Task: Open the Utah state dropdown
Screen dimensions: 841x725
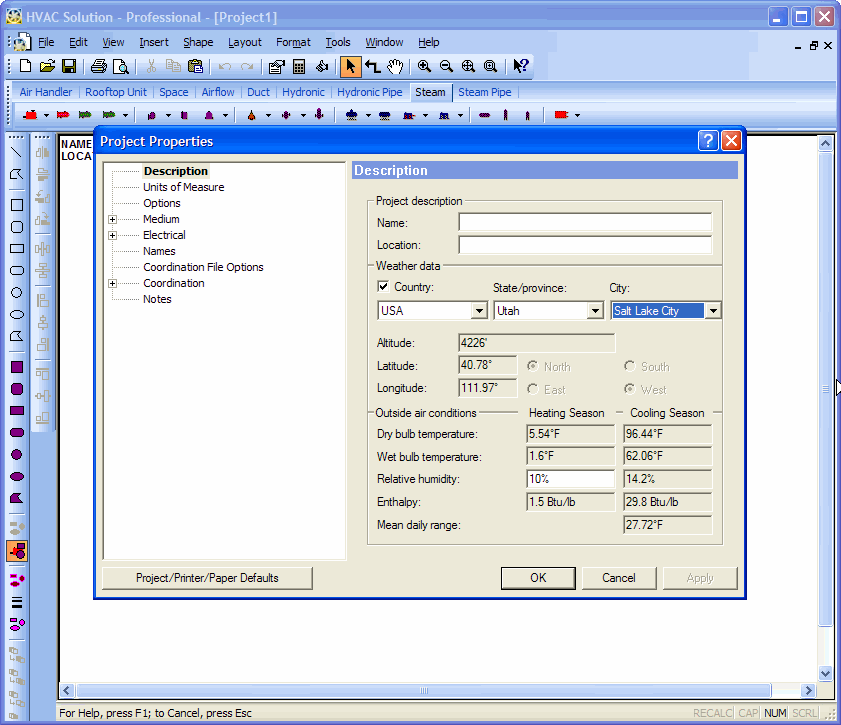Action: pos(595,310)
